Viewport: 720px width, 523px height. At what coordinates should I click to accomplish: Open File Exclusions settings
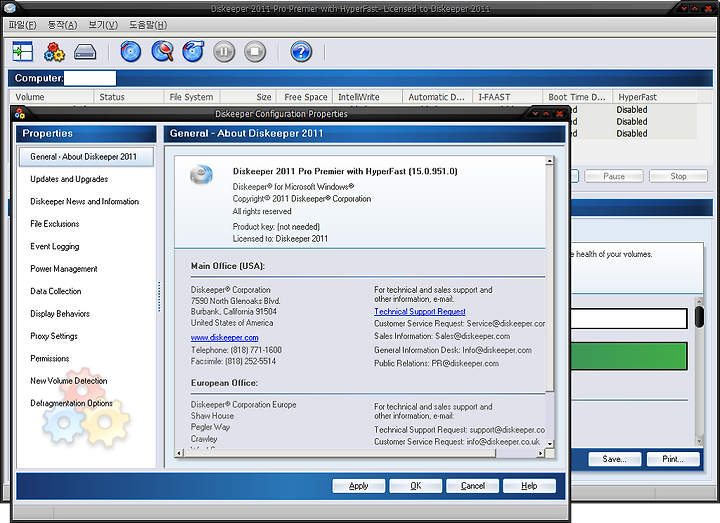tap(55, 224)
